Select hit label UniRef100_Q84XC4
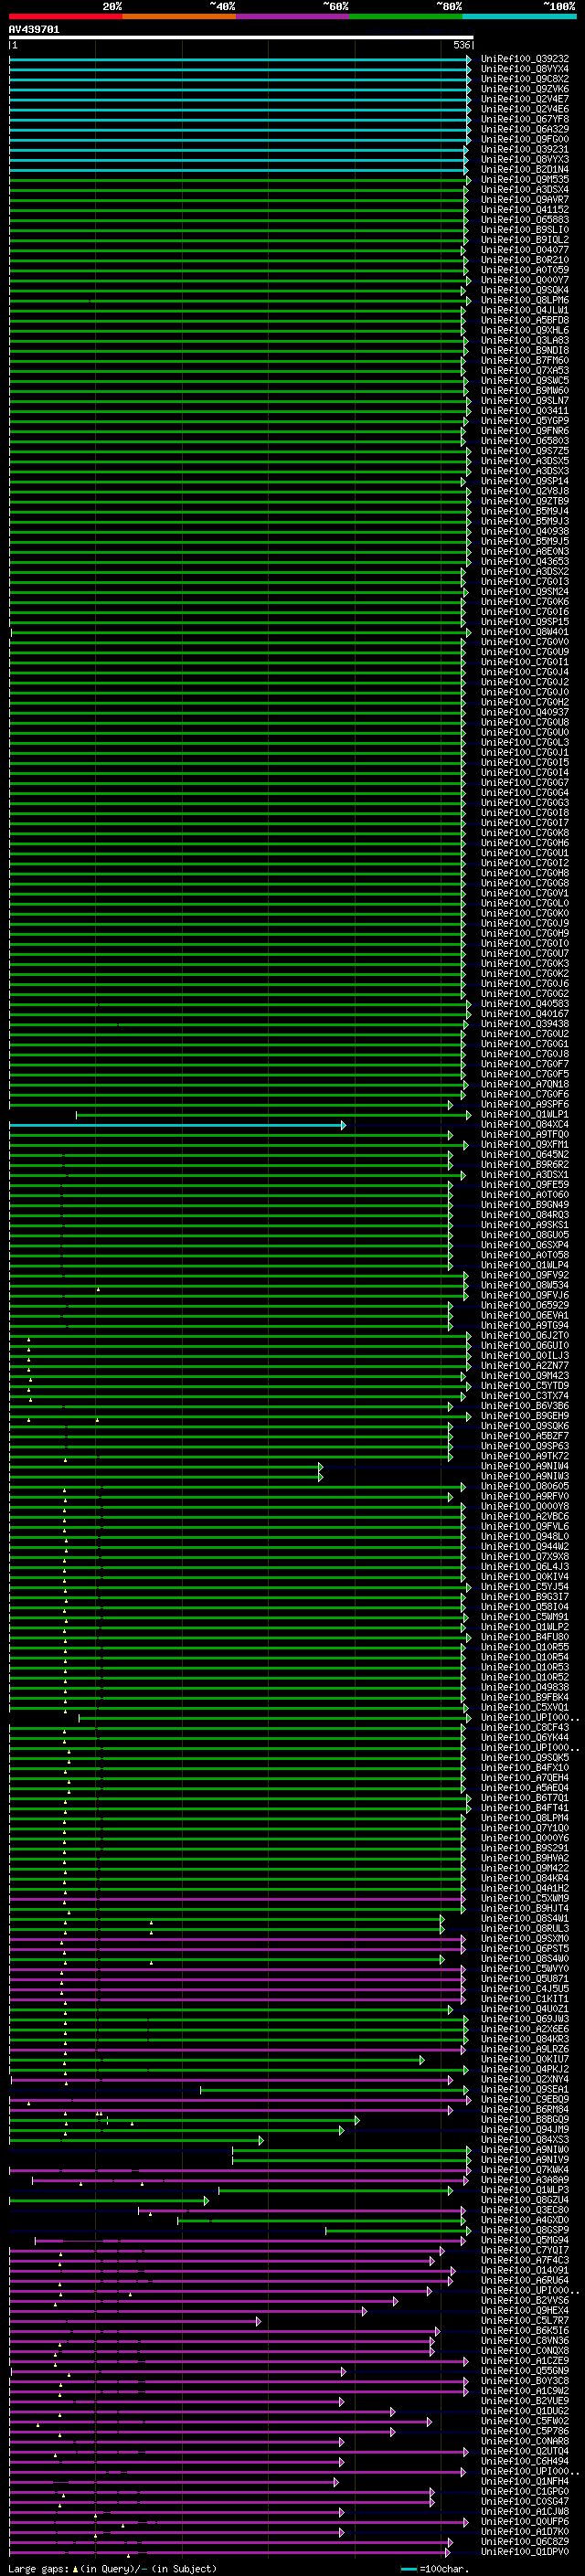The width and height of the screenshot is (585, 2576). pyautogui.click(x=525, y=1125)
